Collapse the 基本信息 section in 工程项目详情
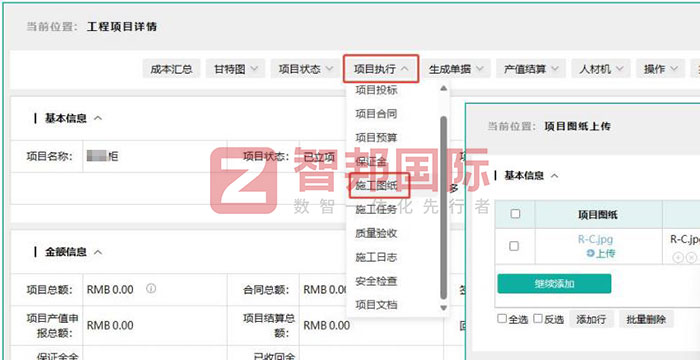 click(x=98, y=119)
